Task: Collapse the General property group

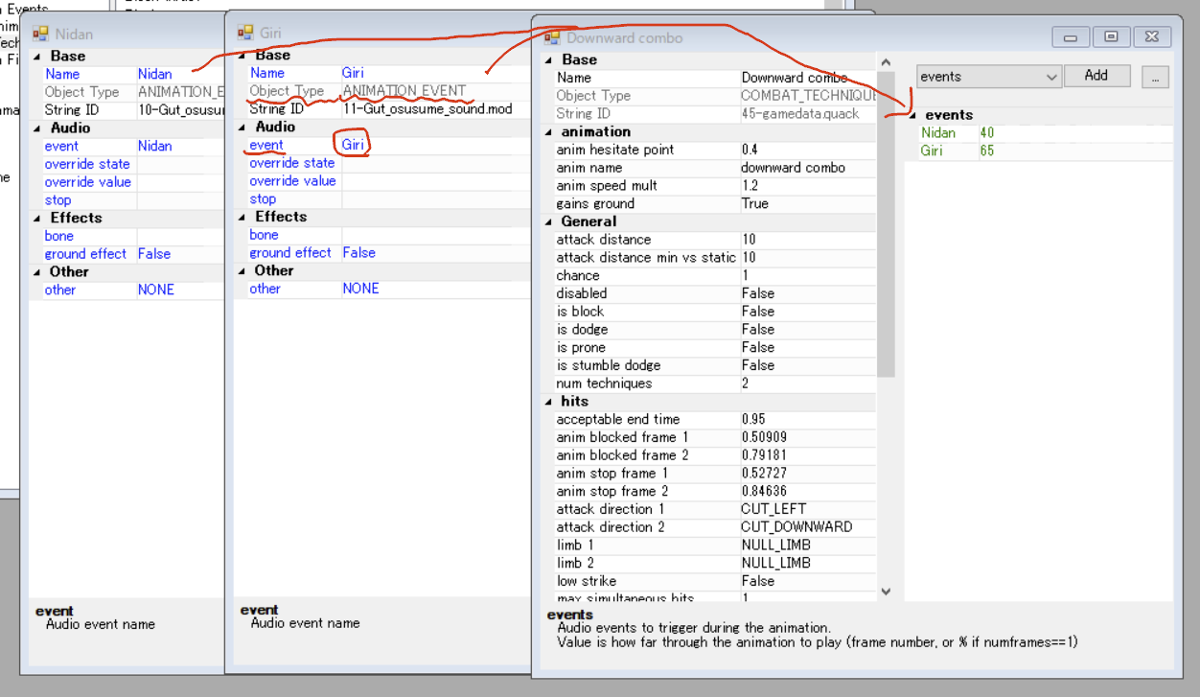Action: pos(548,222)
